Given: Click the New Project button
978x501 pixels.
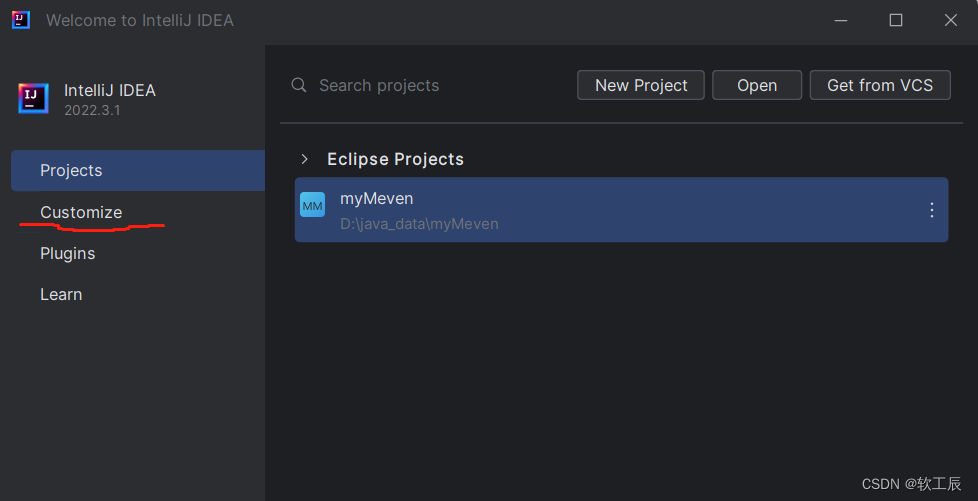Looking at the screenshot, I should (641, 85).
